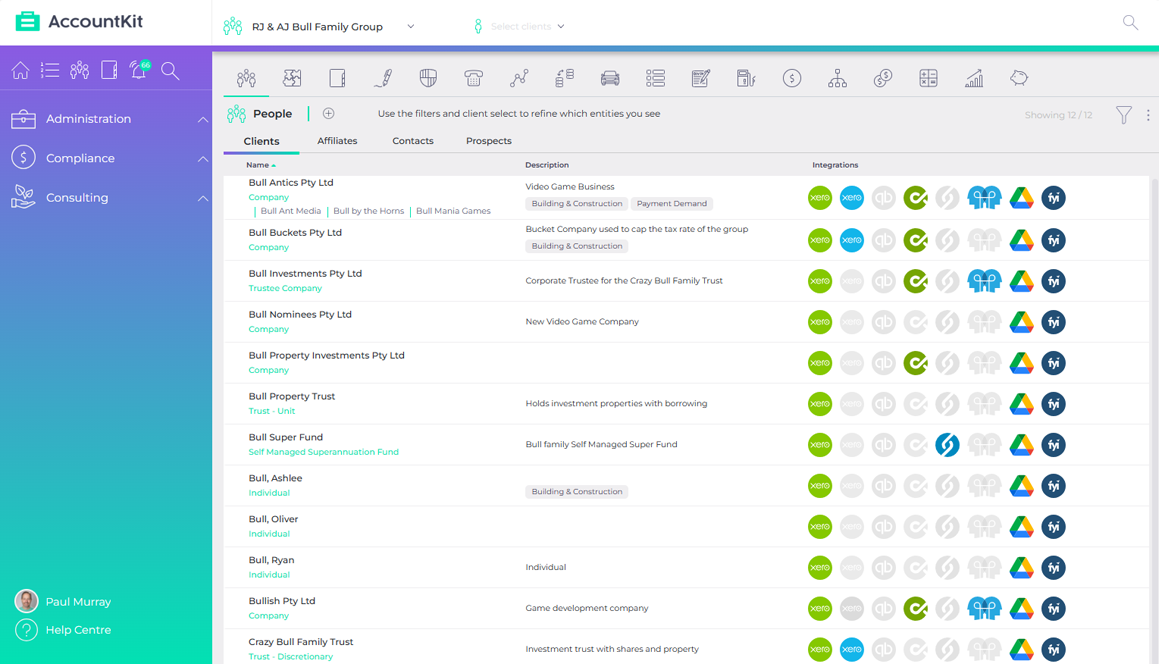Image resolution: width=1159 pixels, height=664 pixels.
Task: Select the calculator toolbar icon
Action: [x=928, y=78]
